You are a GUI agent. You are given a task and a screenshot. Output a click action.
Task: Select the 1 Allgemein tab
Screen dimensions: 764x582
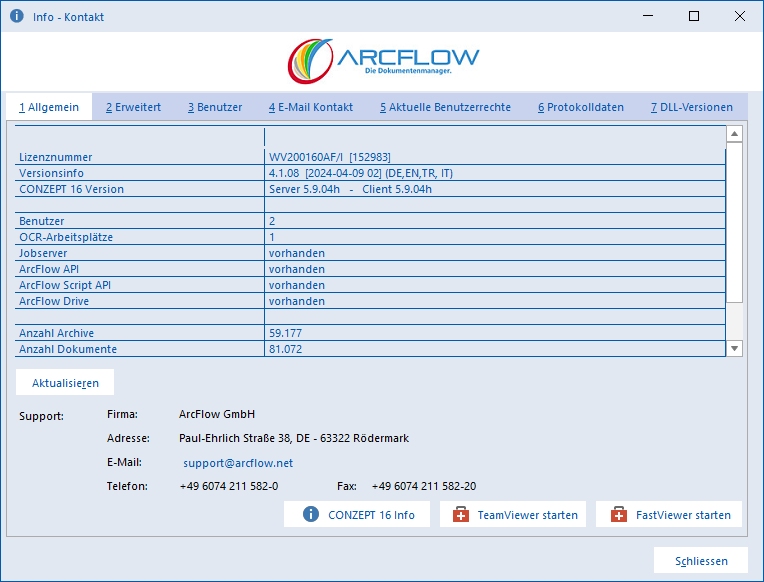[49, 107]
